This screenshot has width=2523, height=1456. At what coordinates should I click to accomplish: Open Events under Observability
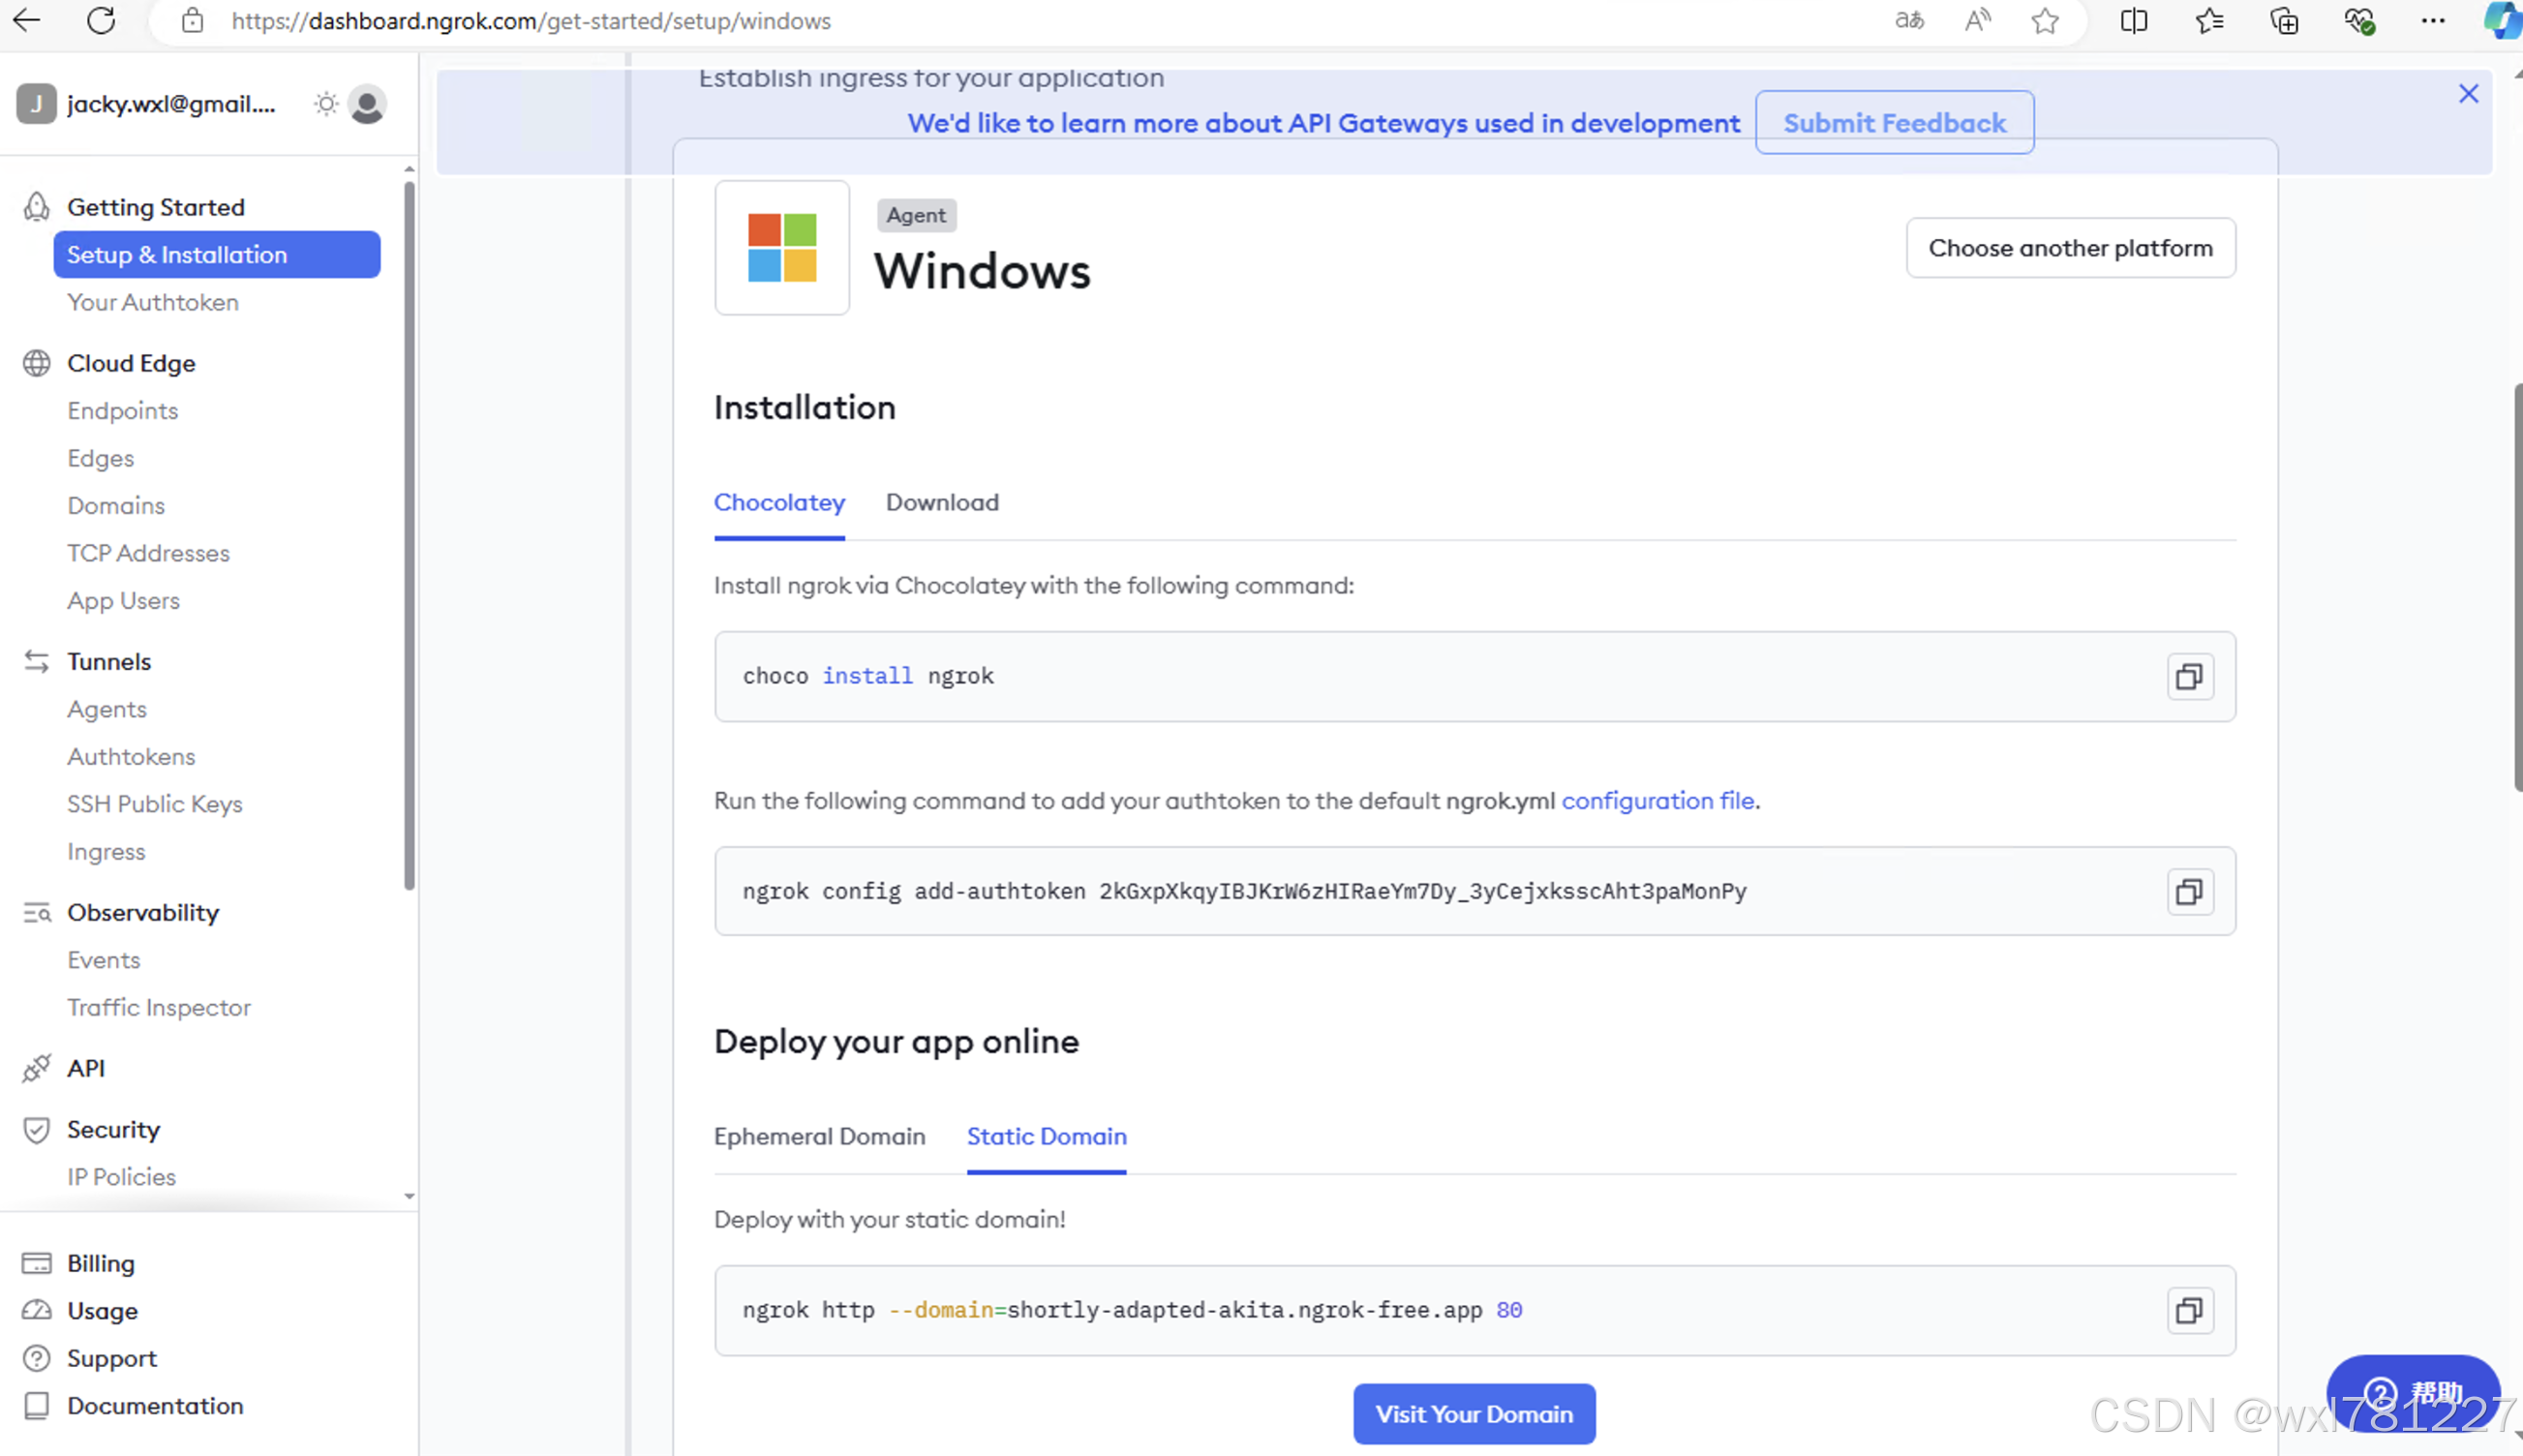tap(104, 959)
